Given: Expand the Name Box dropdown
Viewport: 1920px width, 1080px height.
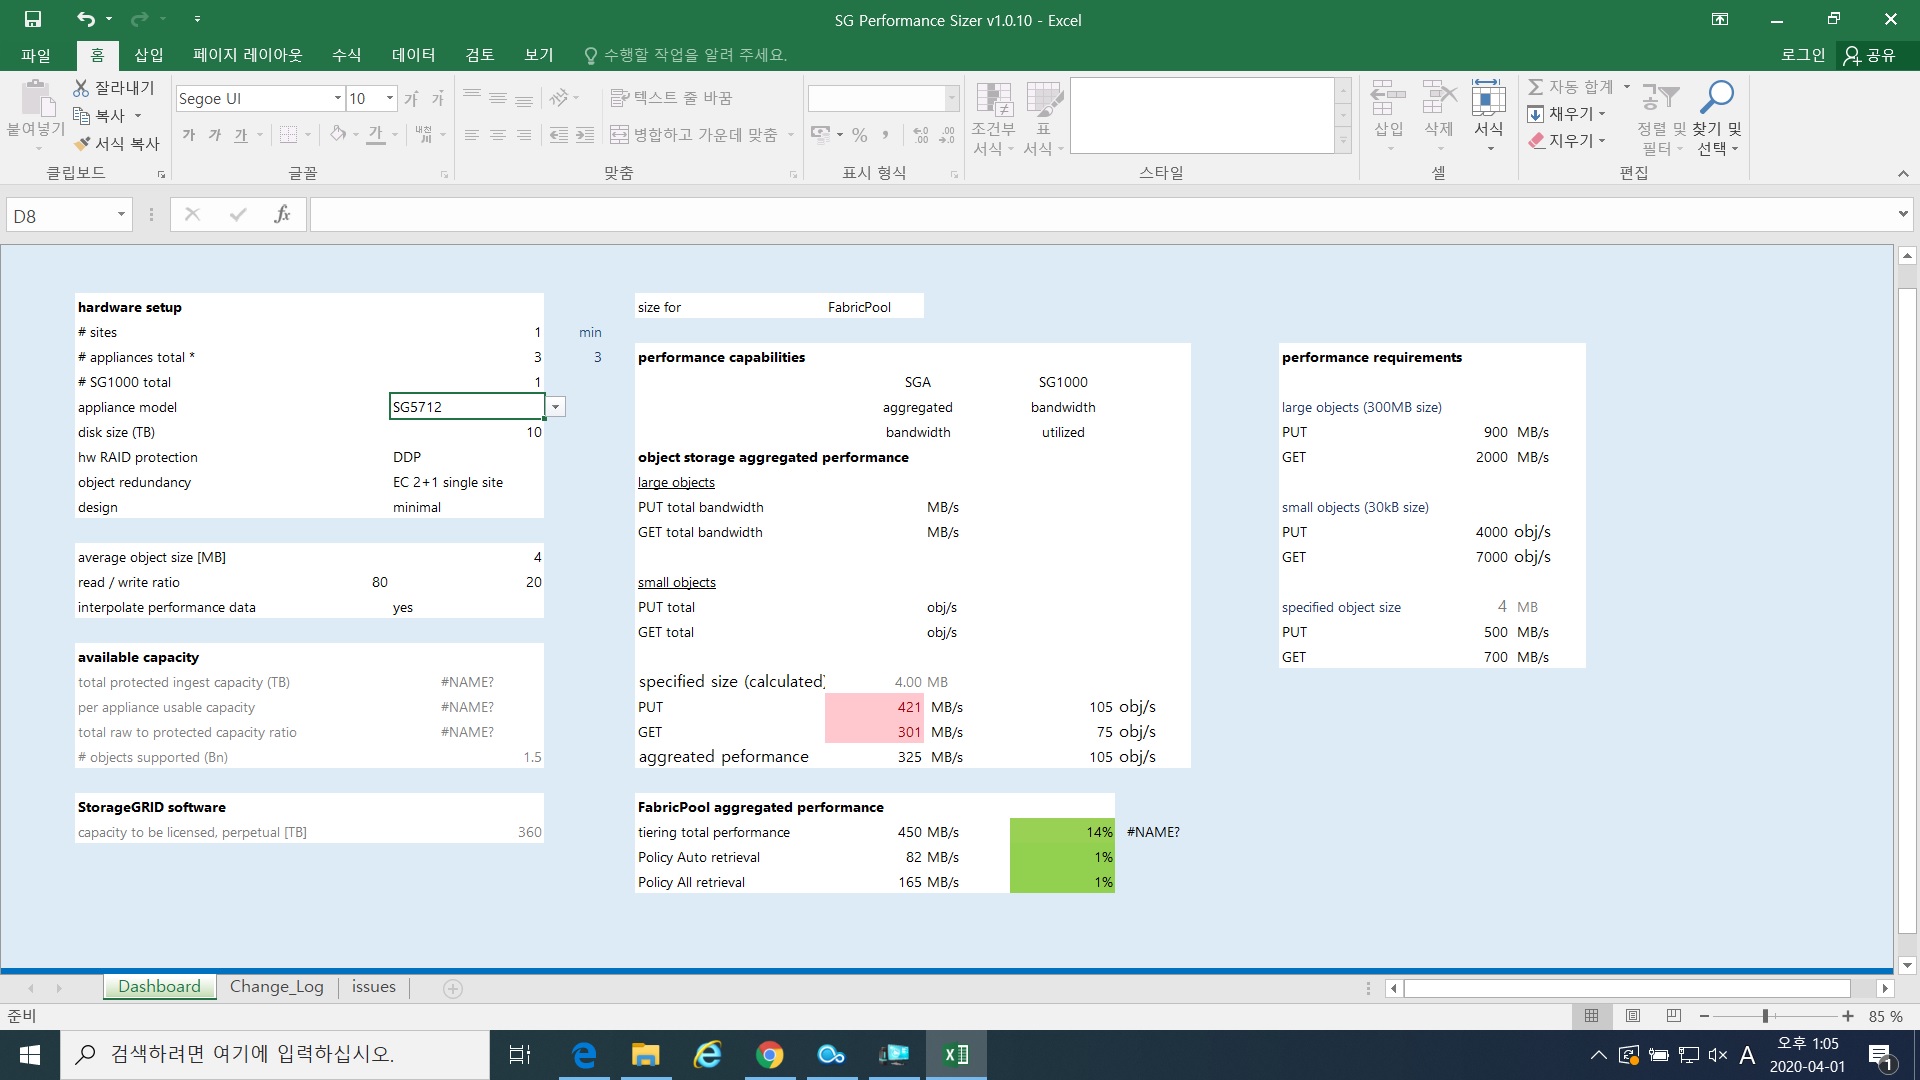Looking at the screenshot, I should (x=121, y=215).
